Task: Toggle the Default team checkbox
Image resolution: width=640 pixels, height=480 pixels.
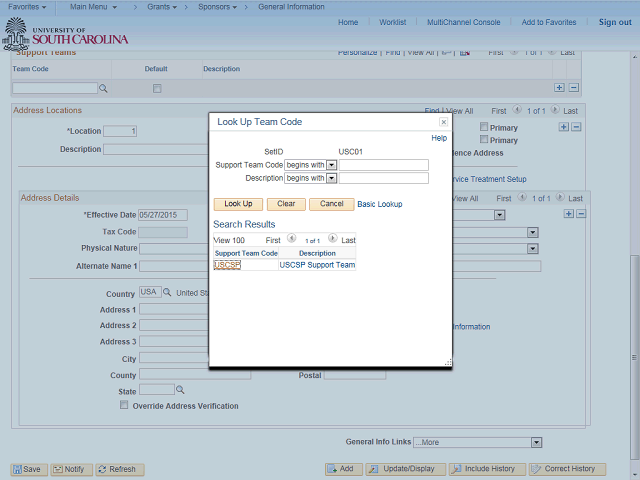Action: (x=157, y=88)
